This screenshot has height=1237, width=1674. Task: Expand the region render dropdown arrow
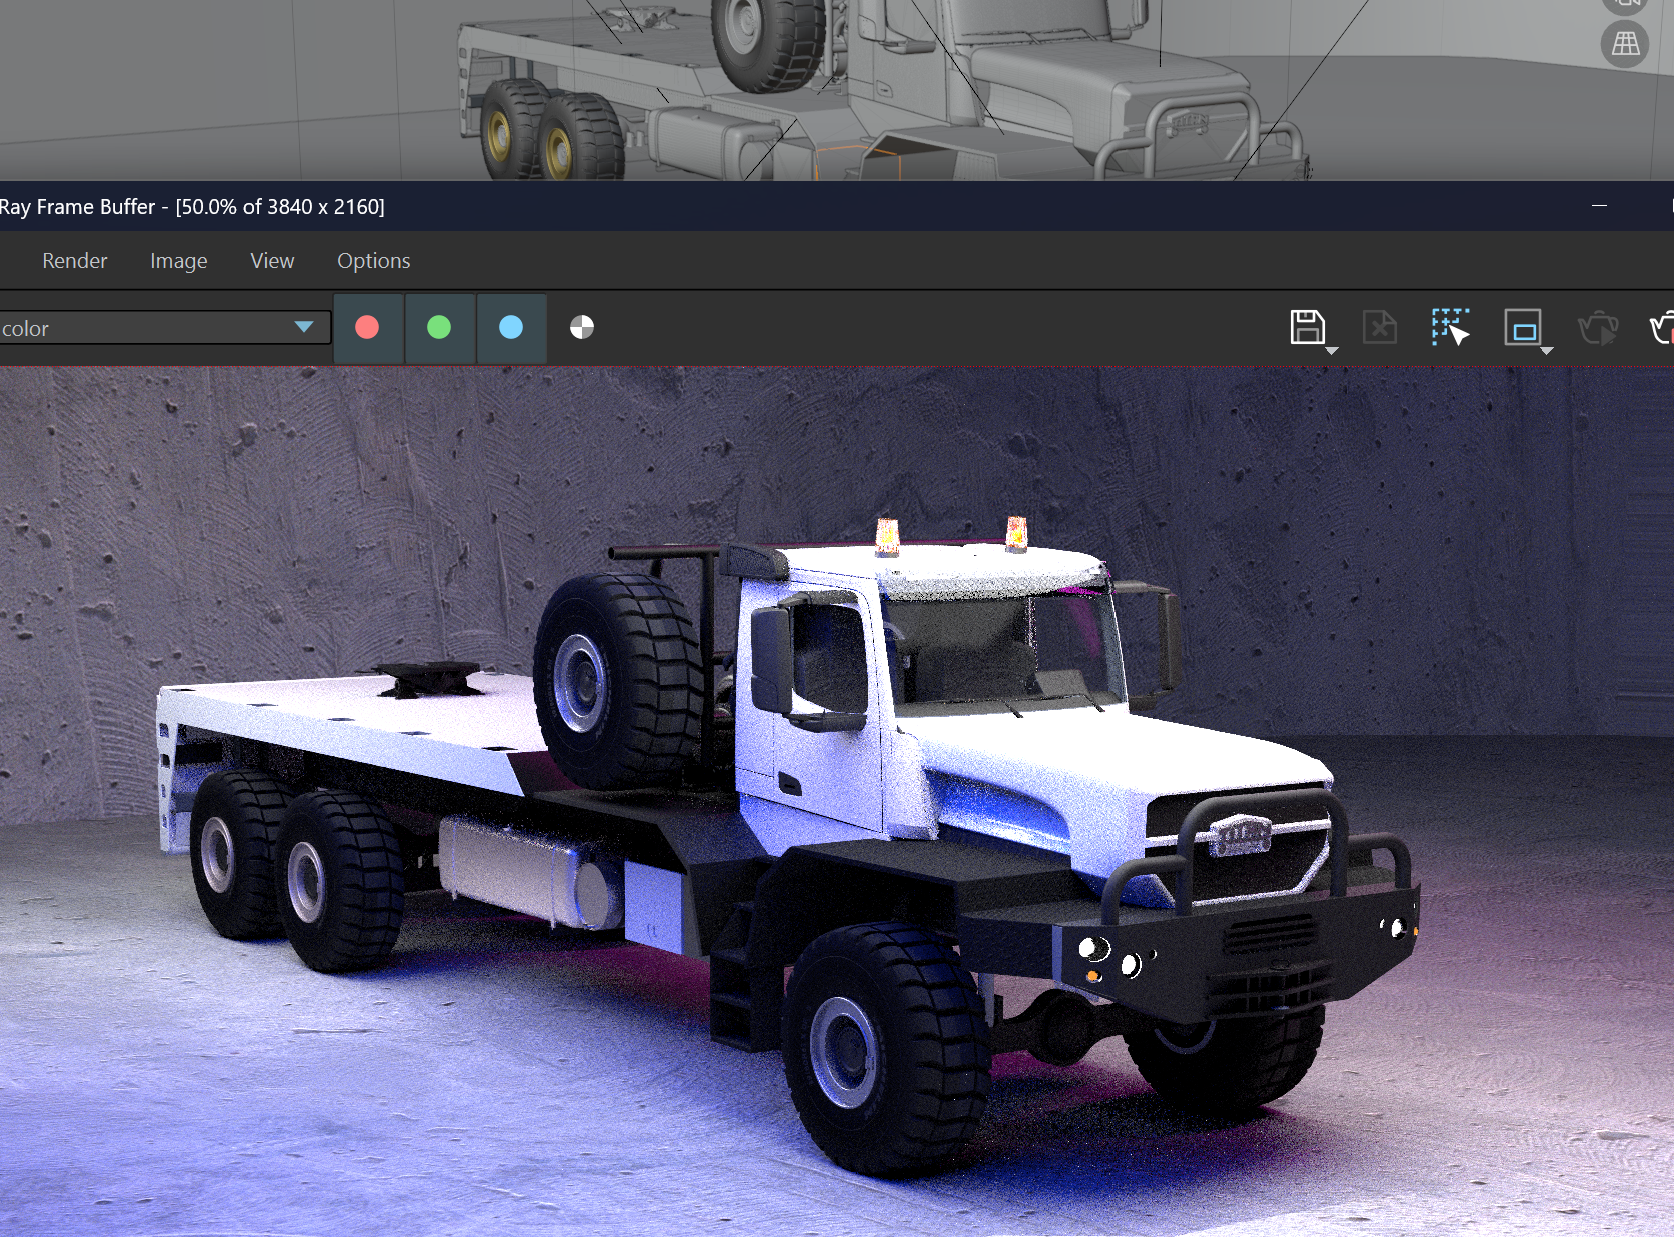pyautogui.click(x=1547, y=351)
